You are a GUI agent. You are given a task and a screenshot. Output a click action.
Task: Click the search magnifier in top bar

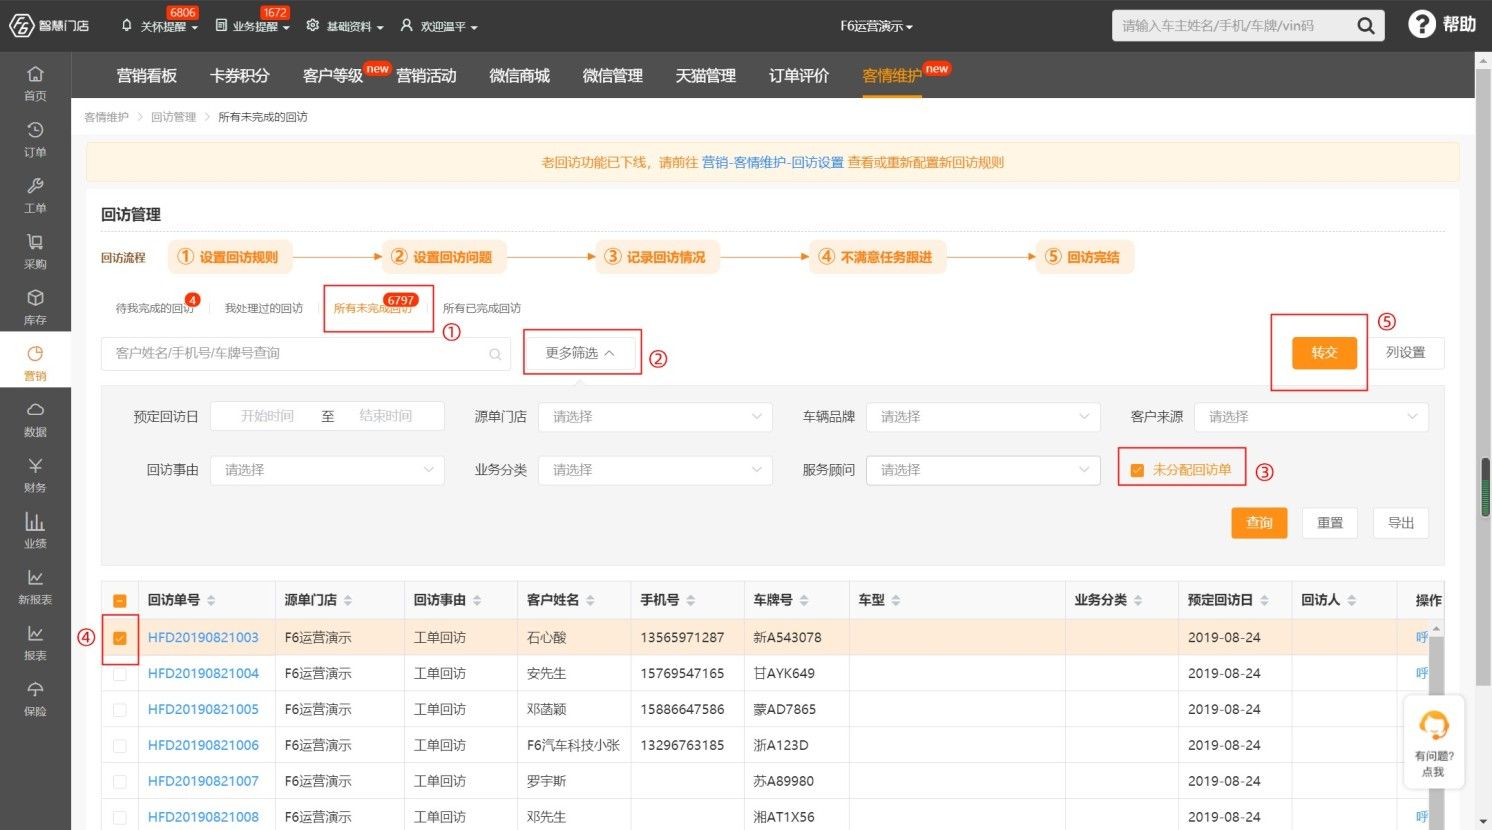(x=1365, y=26)
